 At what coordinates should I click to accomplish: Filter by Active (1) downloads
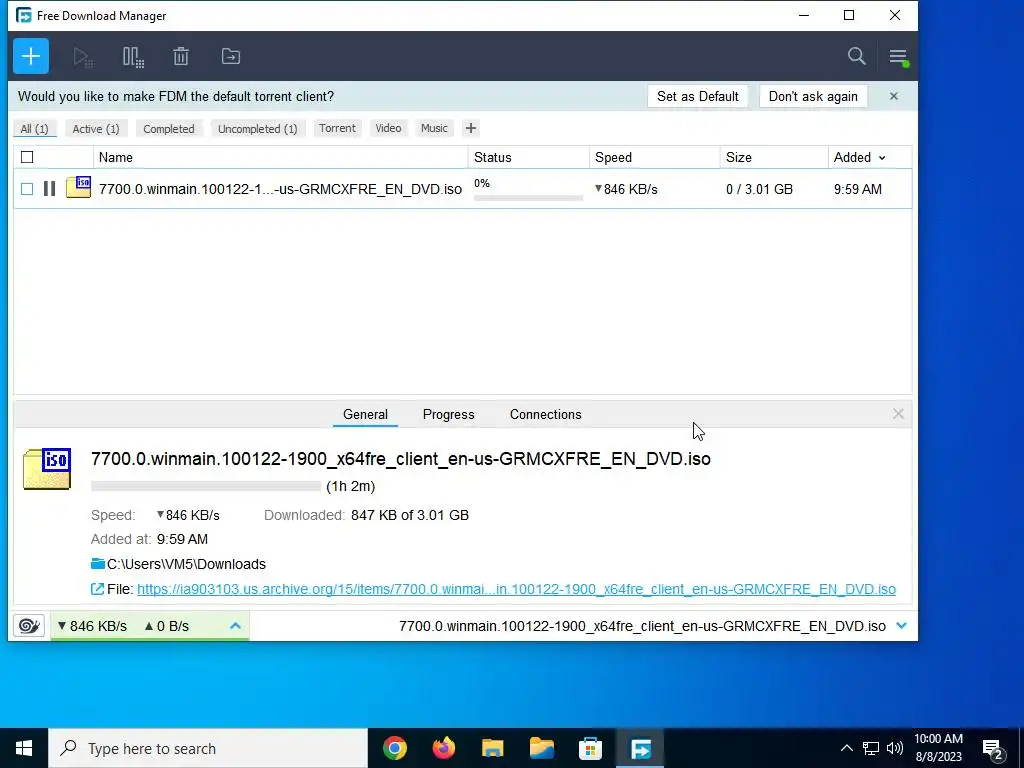(x=96, y=129)
